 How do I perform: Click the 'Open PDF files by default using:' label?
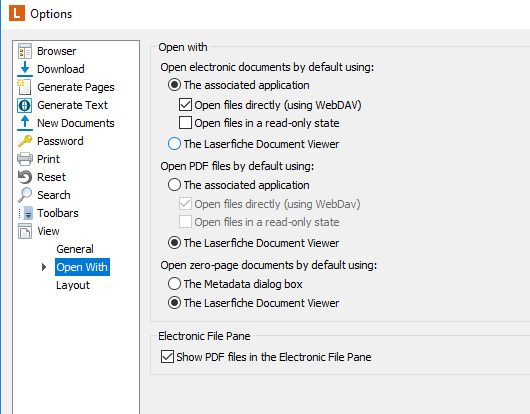click(237, 166)
